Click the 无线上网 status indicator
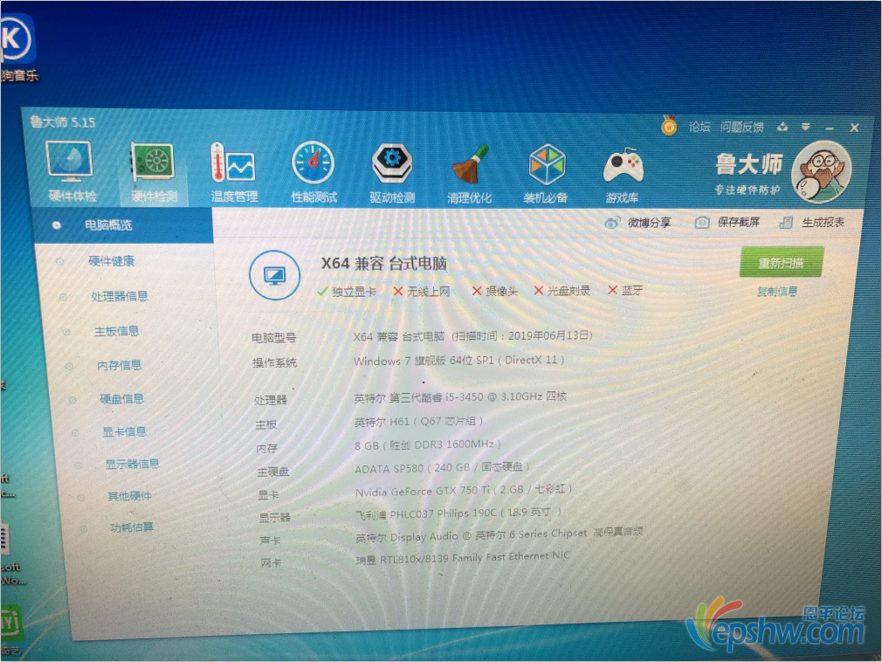Image resolution: width=882 pixels, height=662 pixels. pos(421,291)
